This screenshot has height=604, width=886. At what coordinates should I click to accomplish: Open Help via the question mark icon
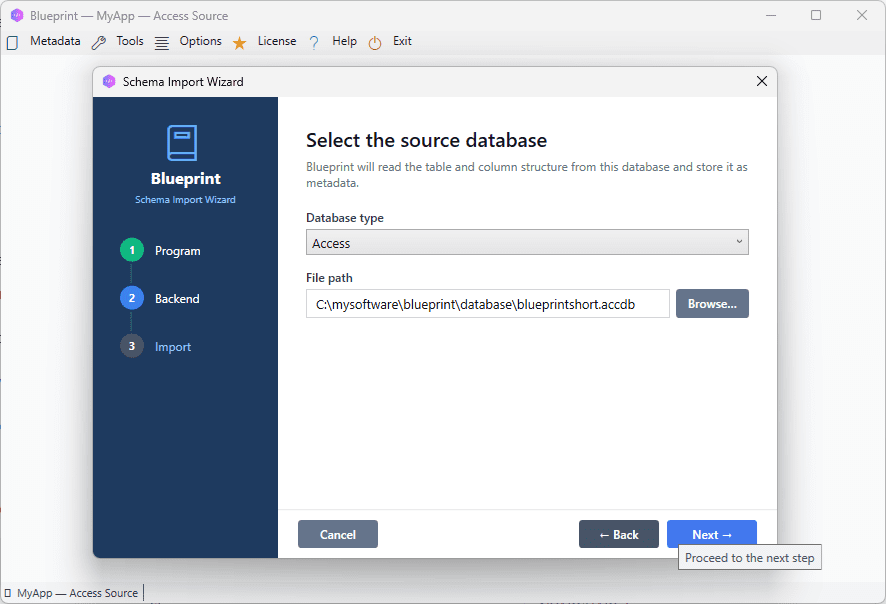pyautogui.click(x=313, y=41)
